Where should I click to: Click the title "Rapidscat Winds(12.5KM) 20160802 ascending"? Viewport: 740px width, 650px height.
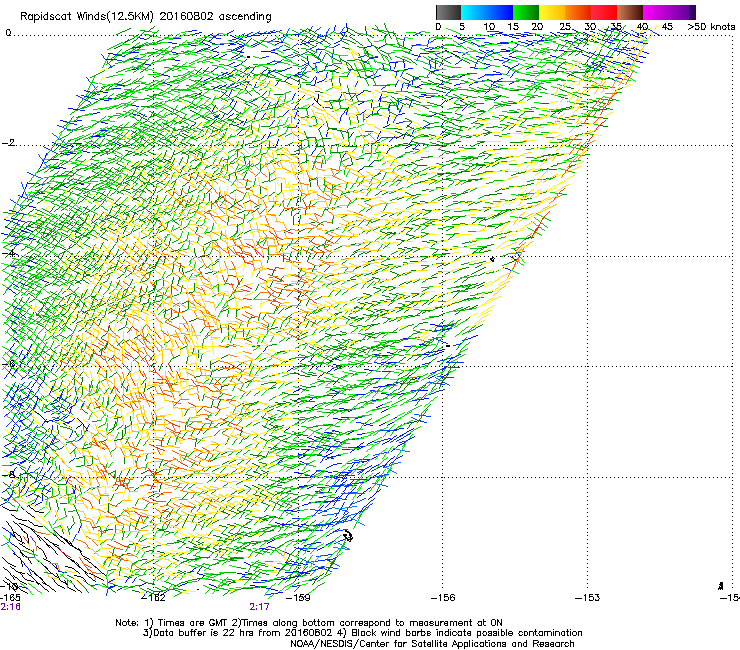tap(146, 17)
